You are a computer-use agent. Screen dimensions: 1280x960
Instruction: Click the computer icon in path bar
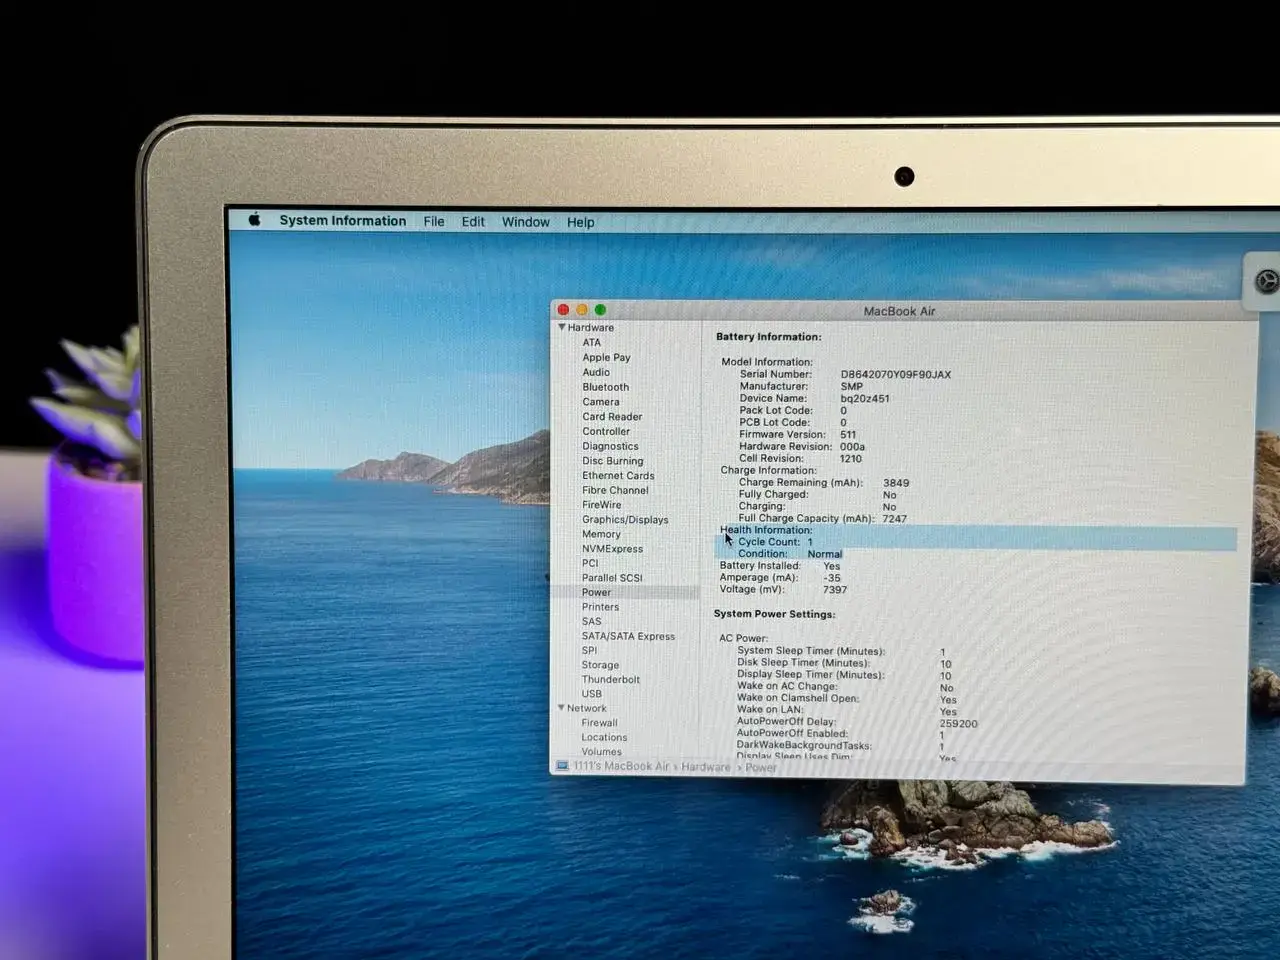562,766
